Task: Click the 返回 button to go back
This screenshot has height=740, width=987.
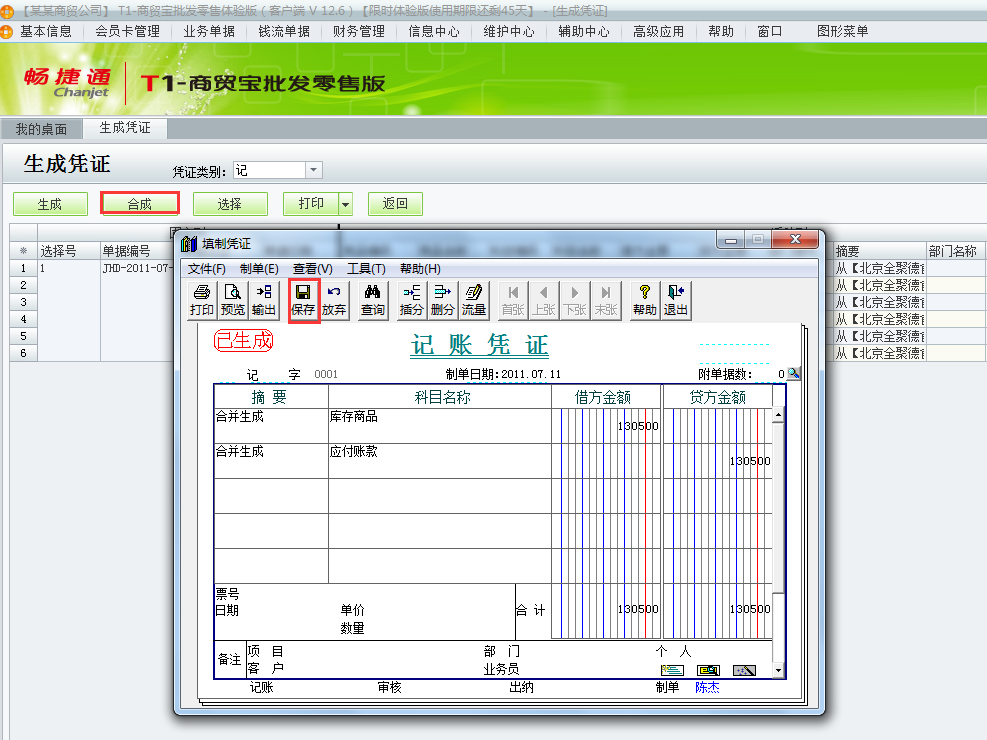Action: [394, 203]
